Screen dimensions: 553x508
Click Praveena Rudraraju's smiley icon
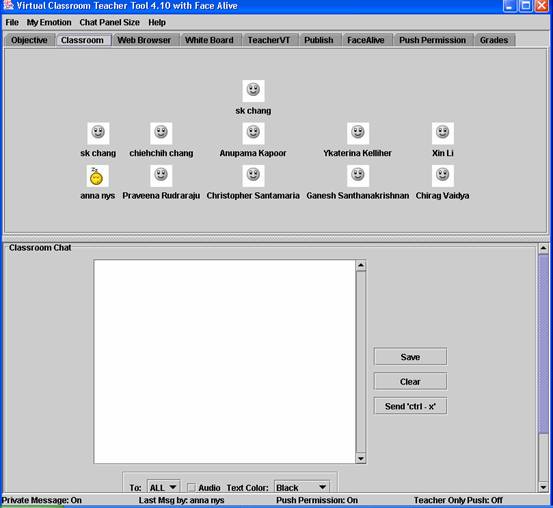pyautogui.click(x=161, y=176)
